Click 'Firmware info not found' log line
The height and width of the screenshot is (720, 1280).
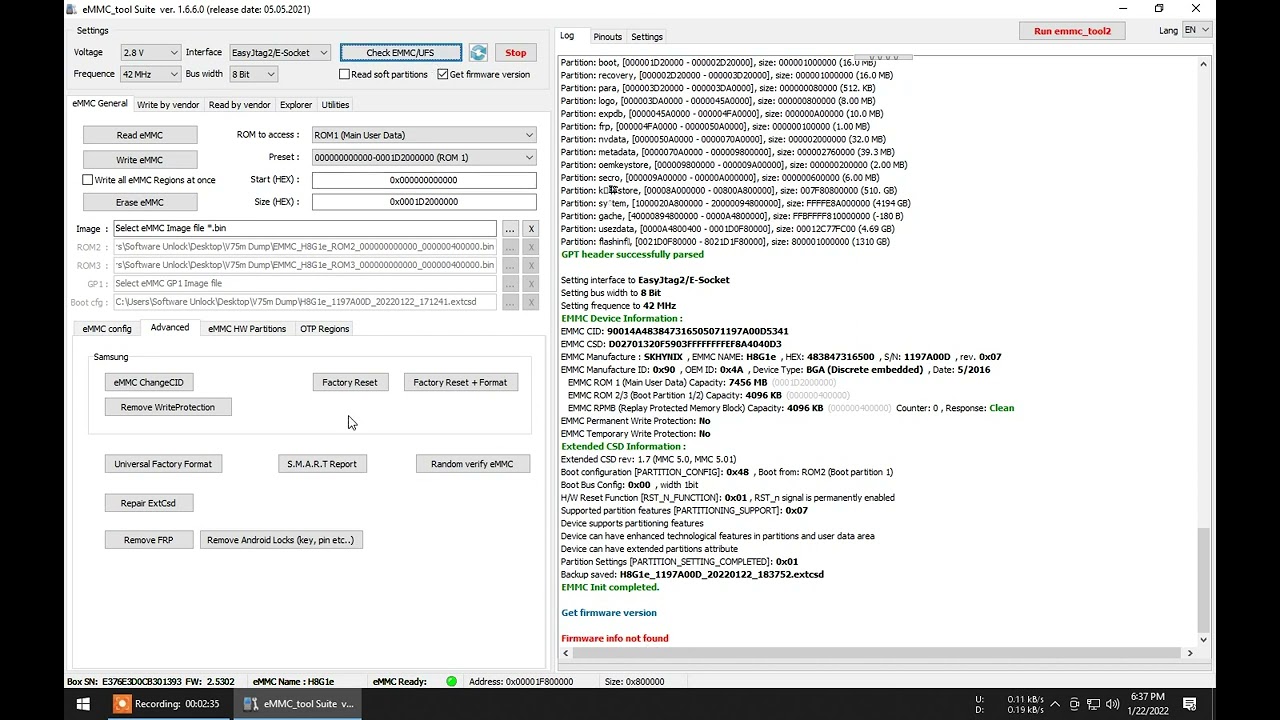615,638
